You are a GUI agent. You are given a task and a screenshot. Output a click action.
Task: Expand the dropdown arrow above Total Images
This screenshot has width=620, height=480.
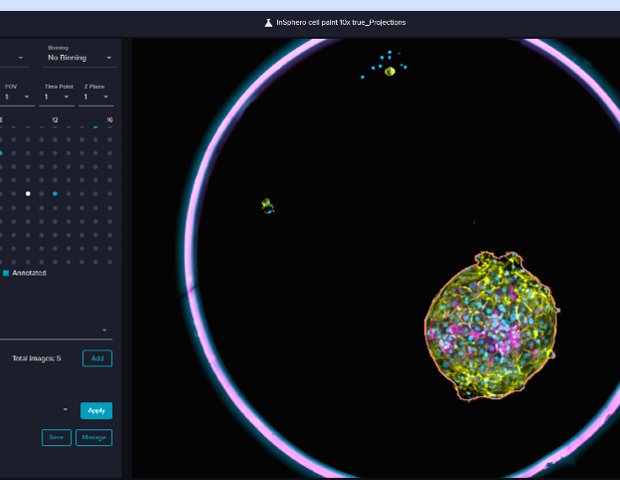tap(104, 330)
